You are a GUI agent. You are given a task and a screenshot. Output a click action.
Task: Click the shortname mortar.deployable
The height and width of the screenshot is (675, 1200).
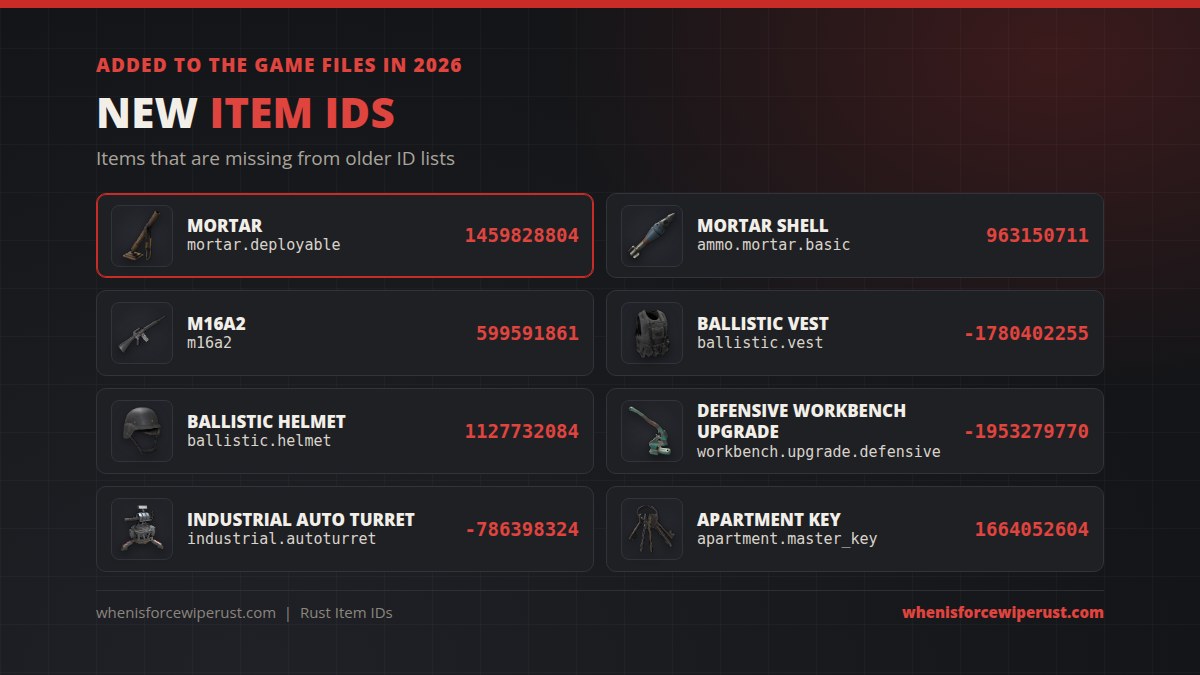pyautogui.click(x=264, y=245)
